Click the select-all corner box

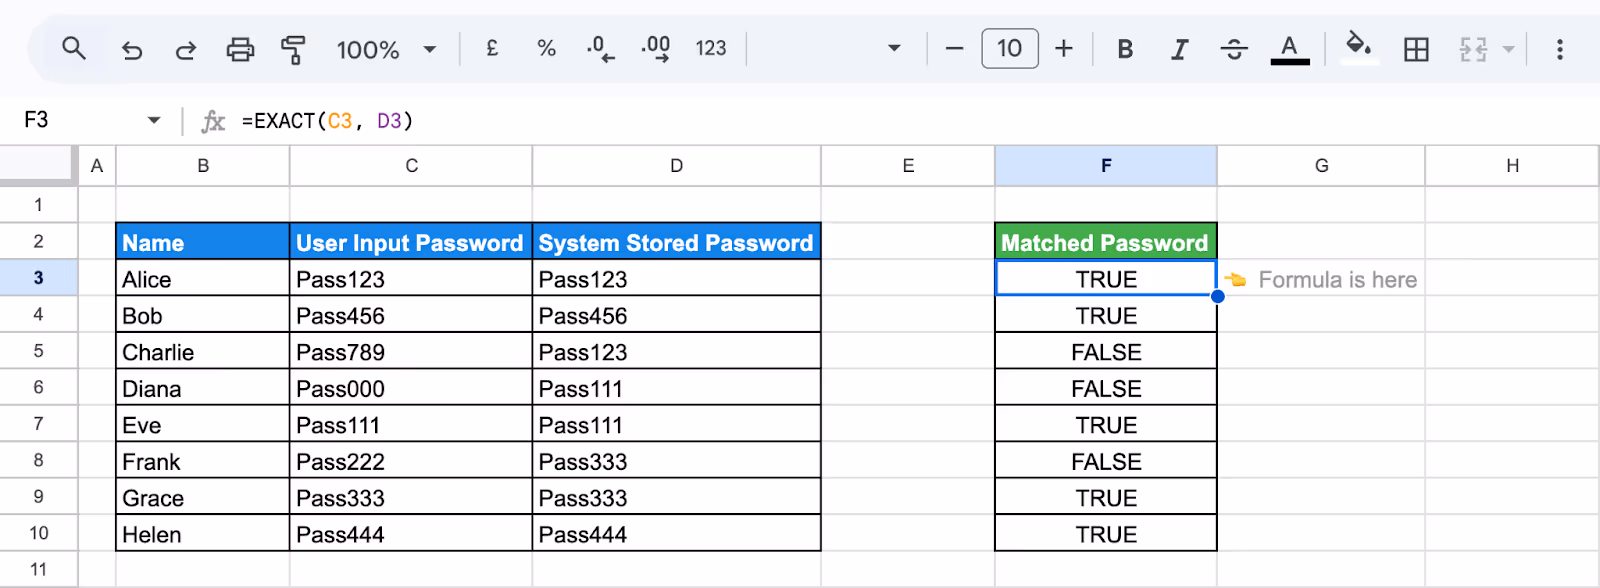click(x=38, y=166)
